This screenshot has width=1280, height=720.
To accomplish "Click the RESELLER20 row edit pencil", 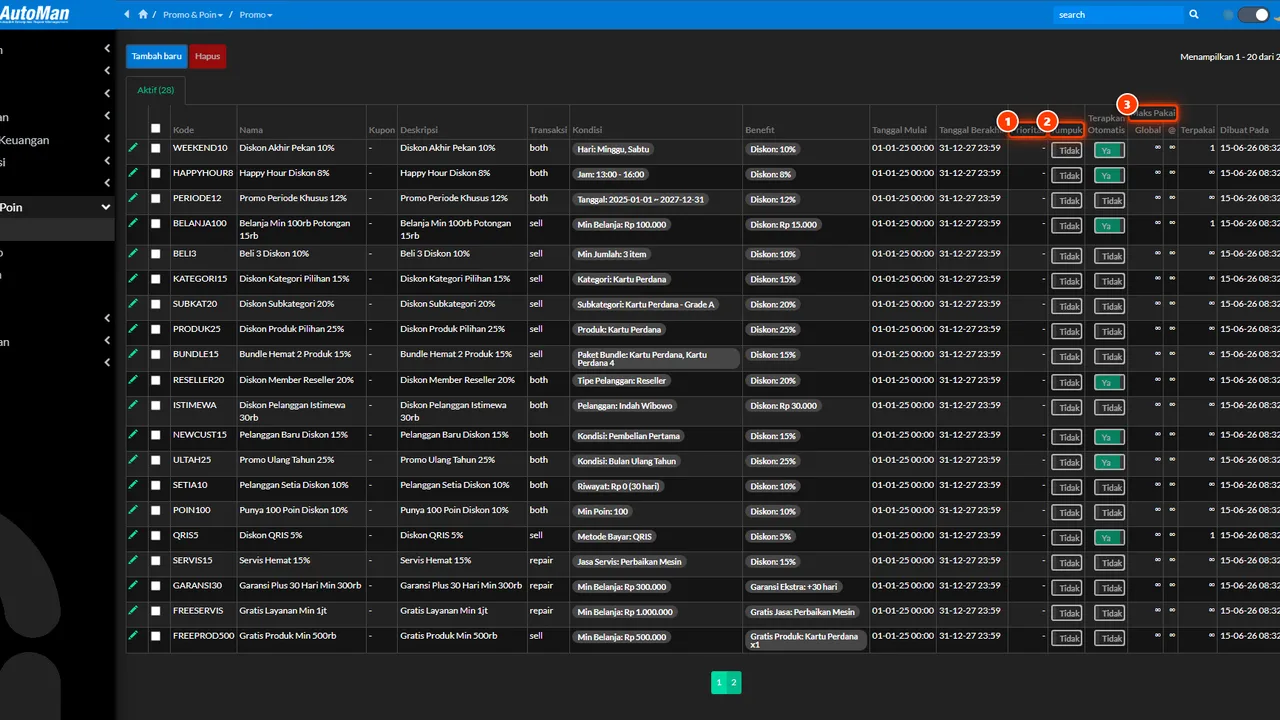I will (x=133, y=379).
